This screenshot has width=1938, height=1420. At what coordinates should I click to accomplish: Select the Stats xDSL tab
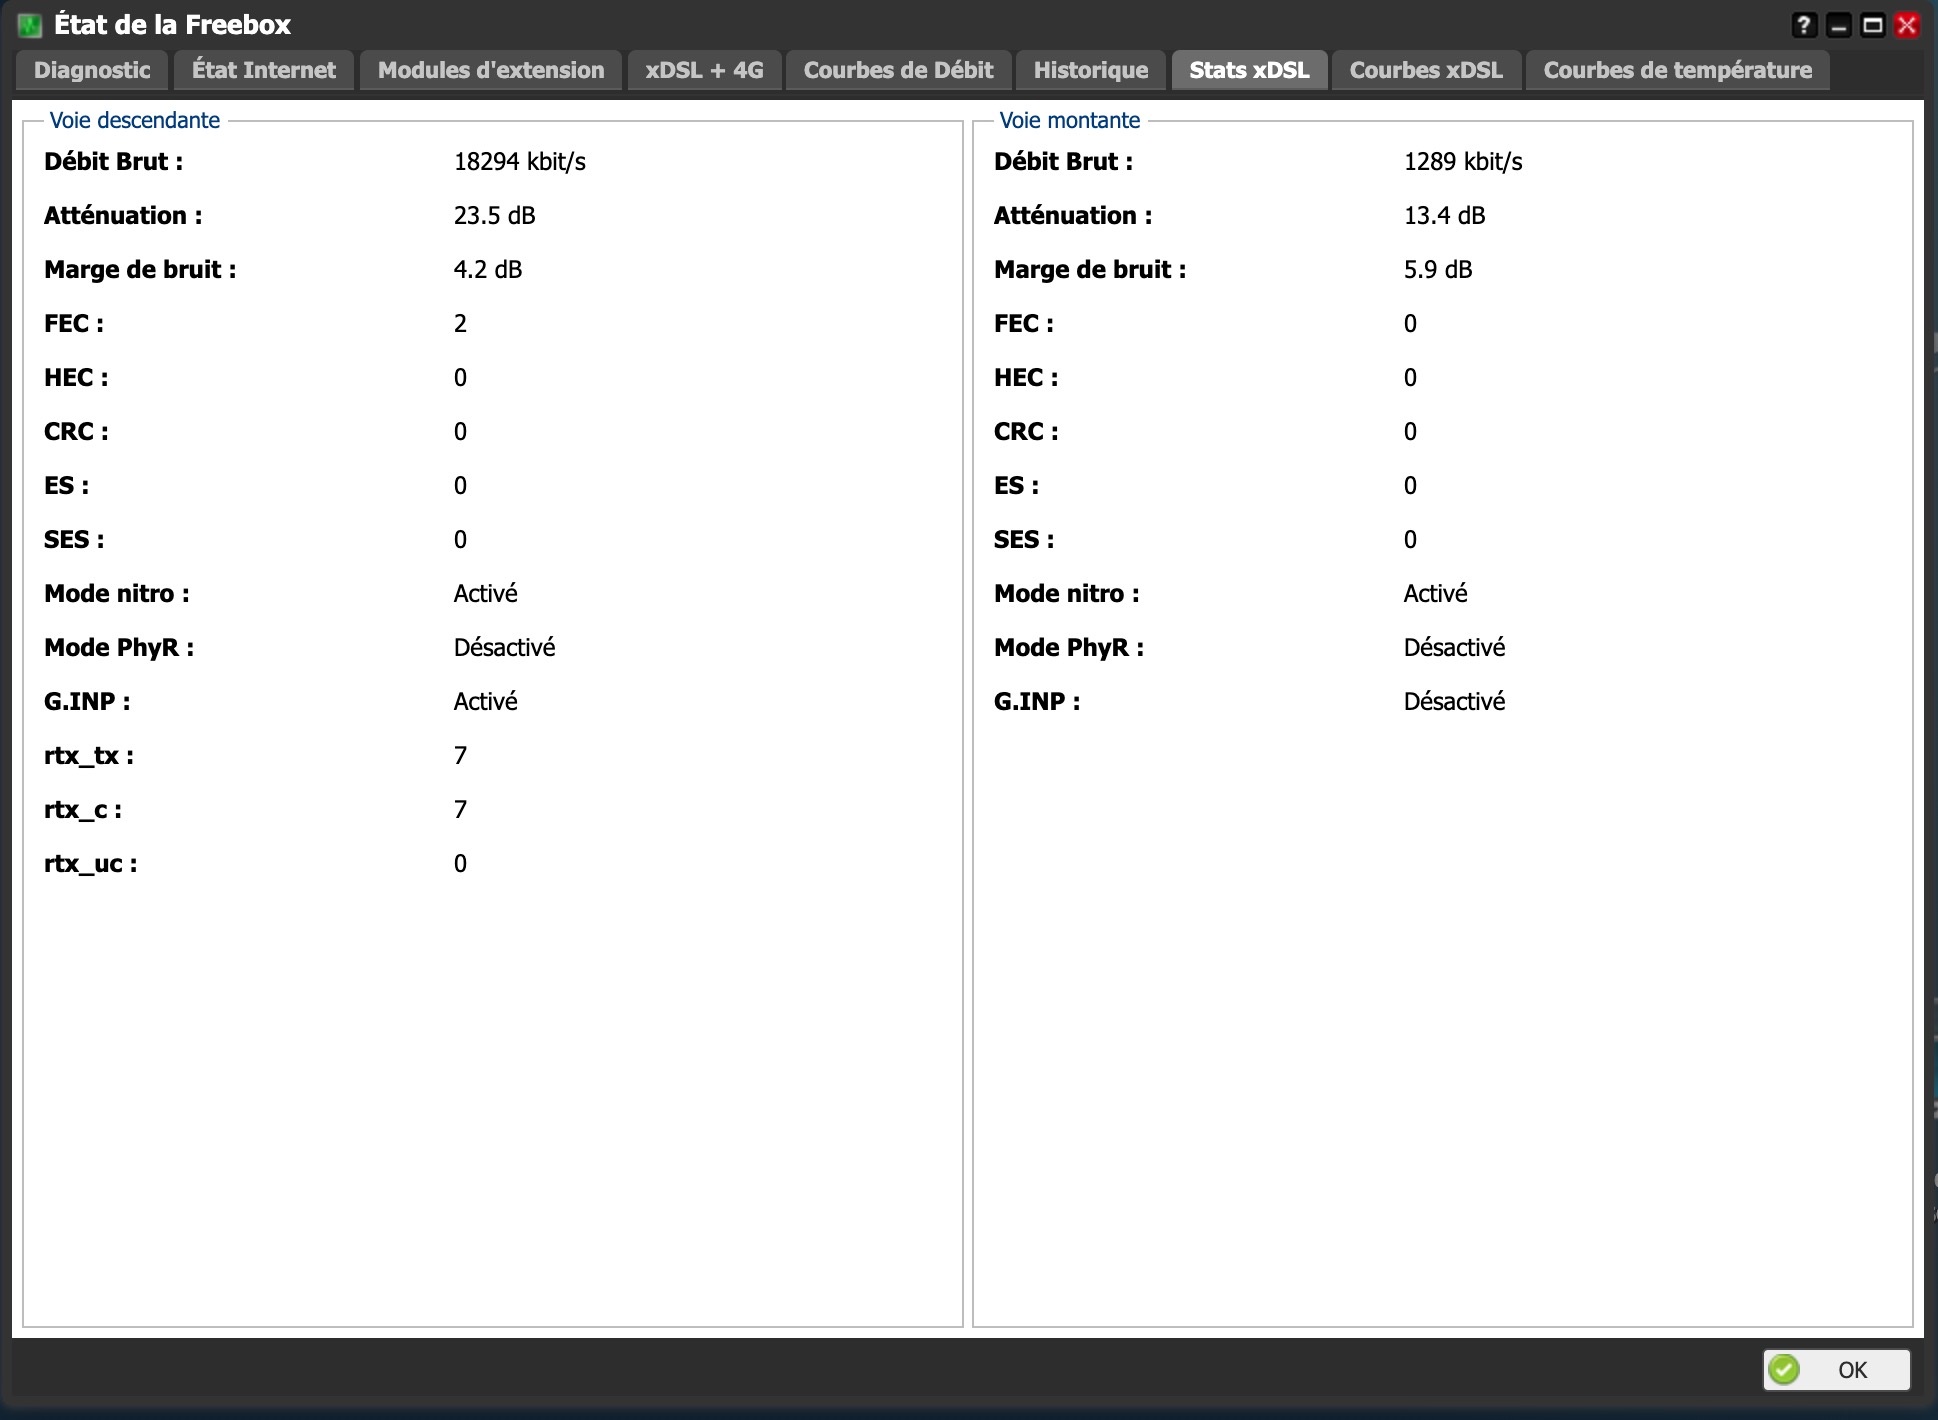click(1249, 70)
